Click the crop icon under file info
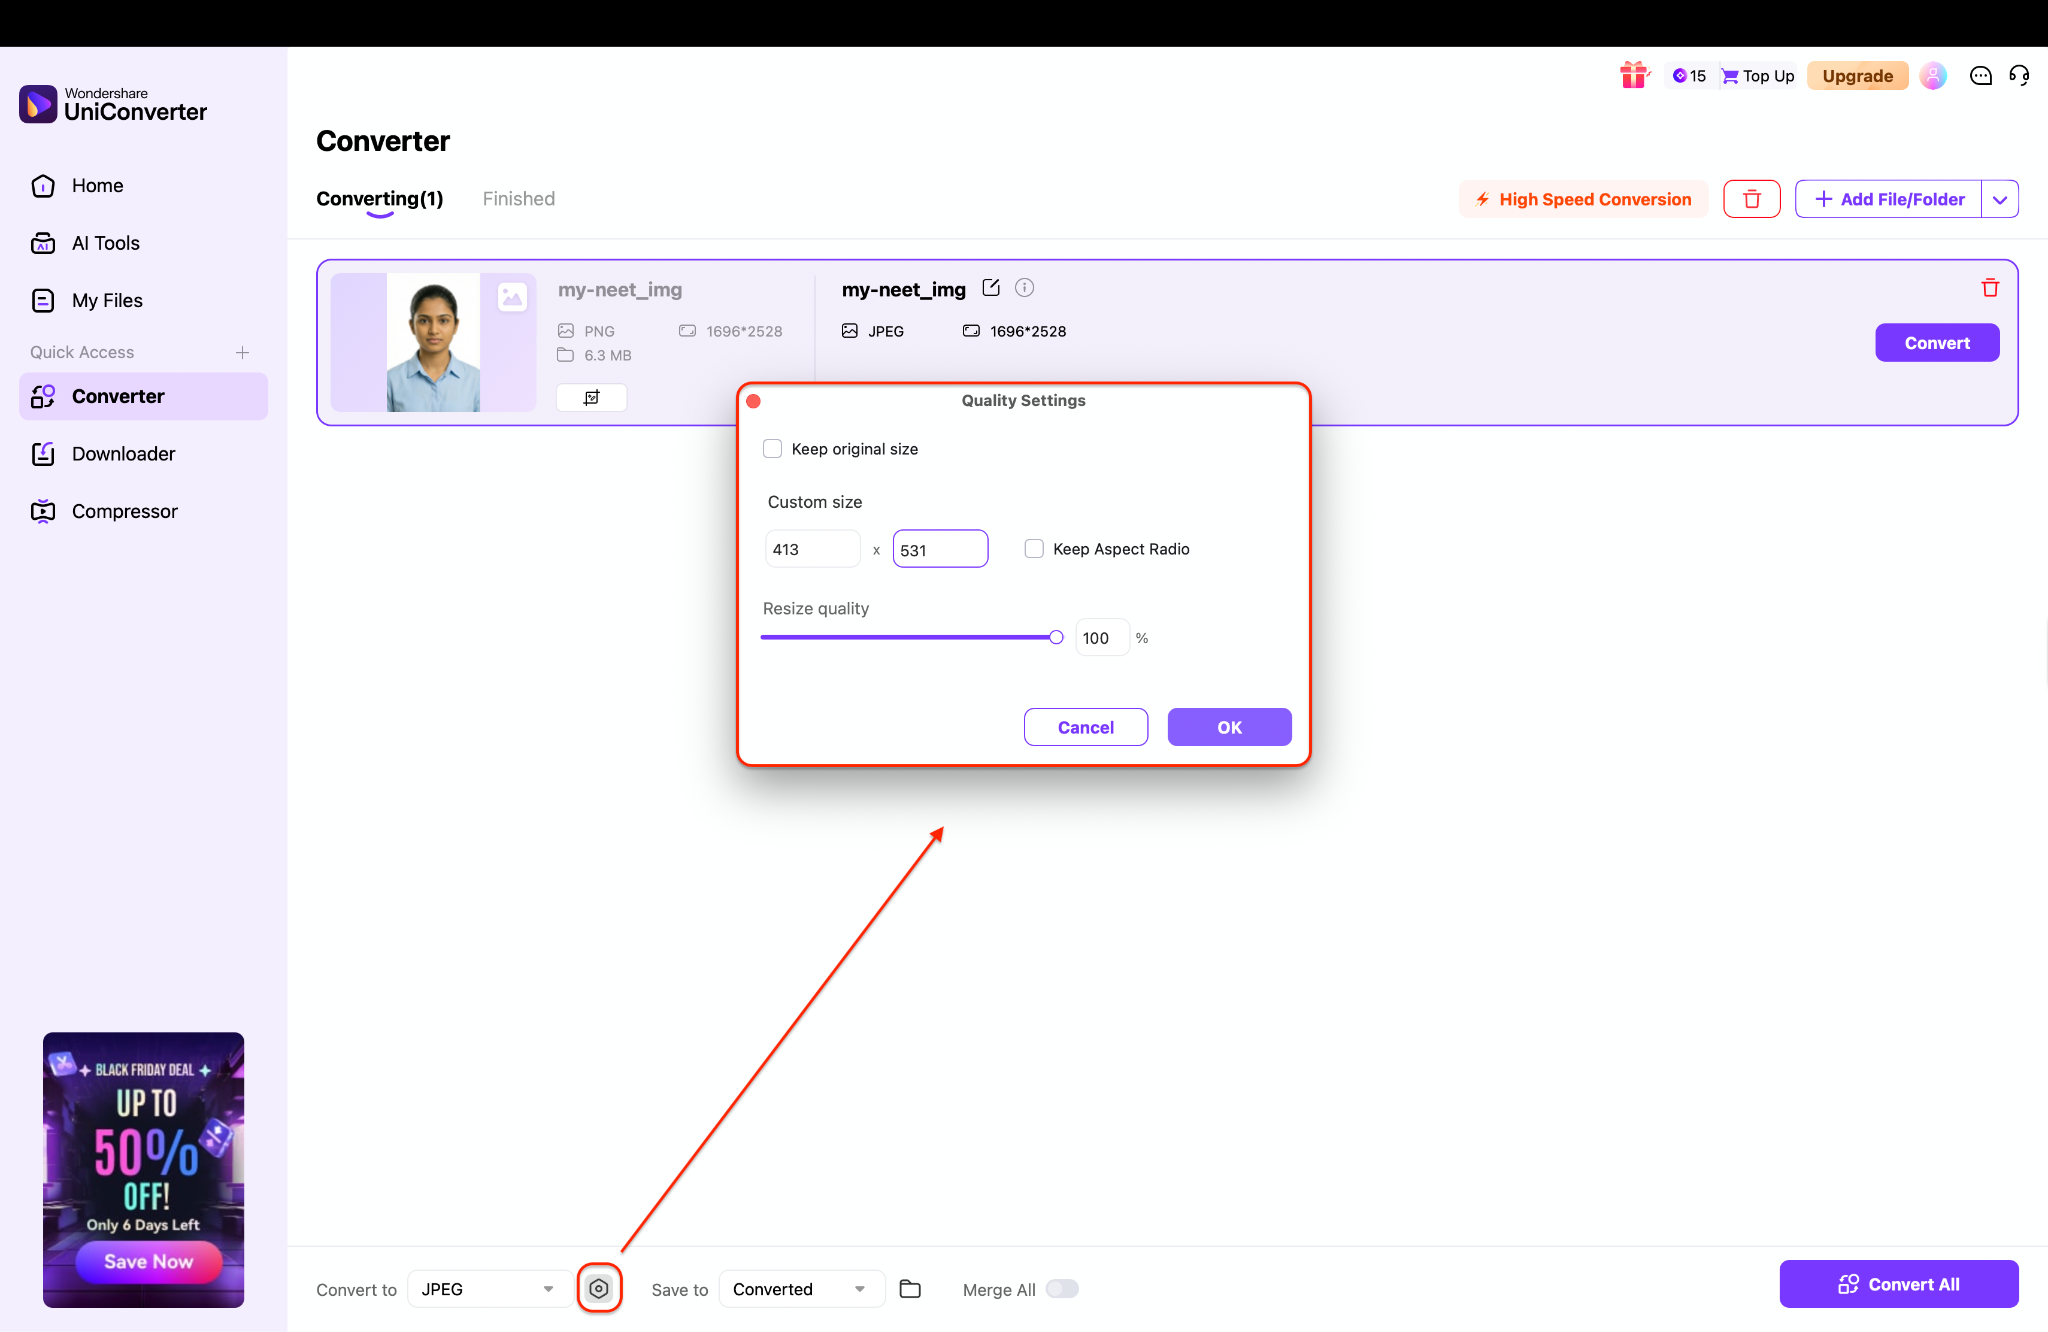The height and width of the screenshot is (1332, 2048). point(591,397)
